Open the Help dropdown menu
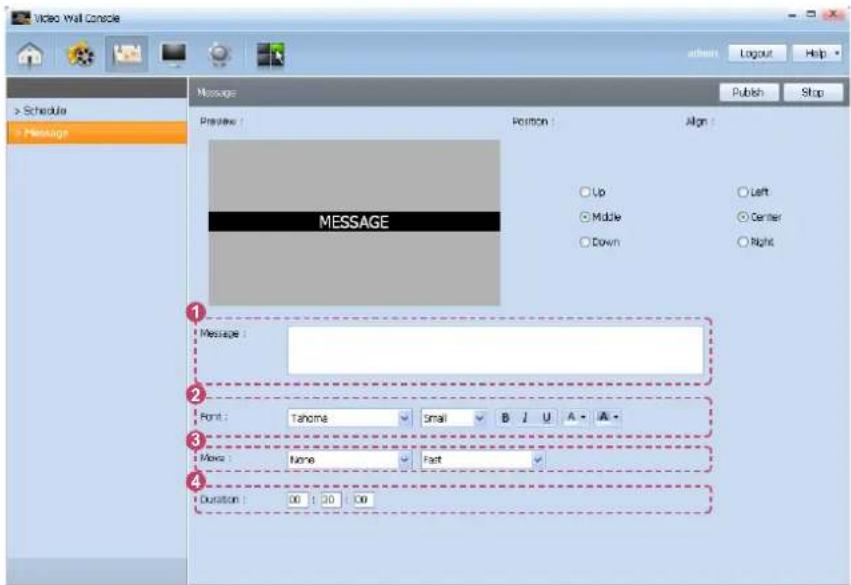The image size is (851, 585). pos(817,53)
